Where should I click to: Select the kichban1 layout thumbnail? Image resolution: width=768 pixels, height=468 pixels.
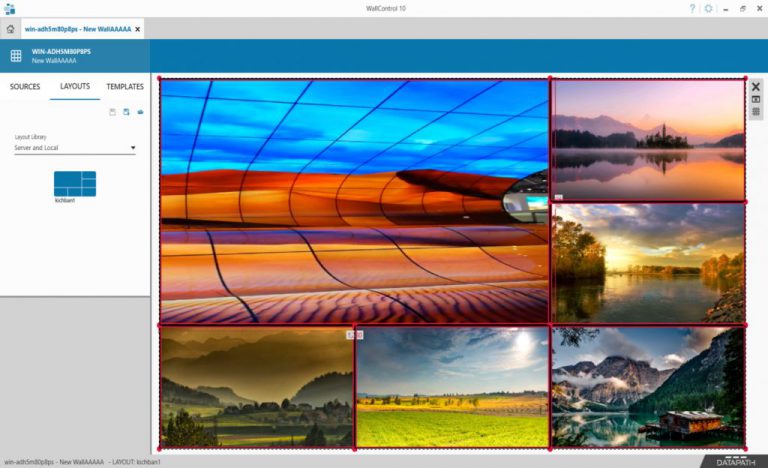(x=75, y=184)
